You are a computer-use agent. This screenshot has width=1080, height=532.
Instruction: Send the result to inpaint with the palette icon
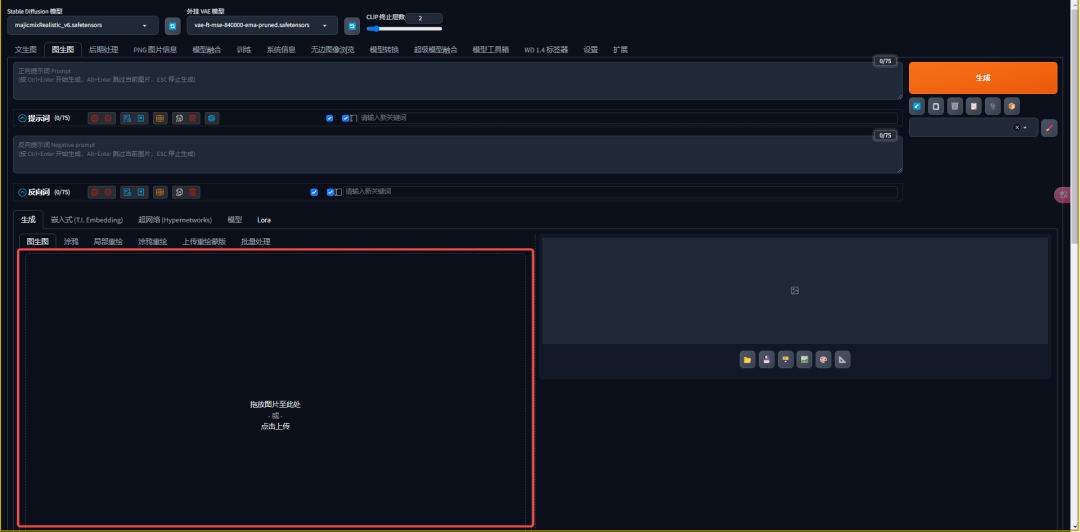click(x=824, y=360)
